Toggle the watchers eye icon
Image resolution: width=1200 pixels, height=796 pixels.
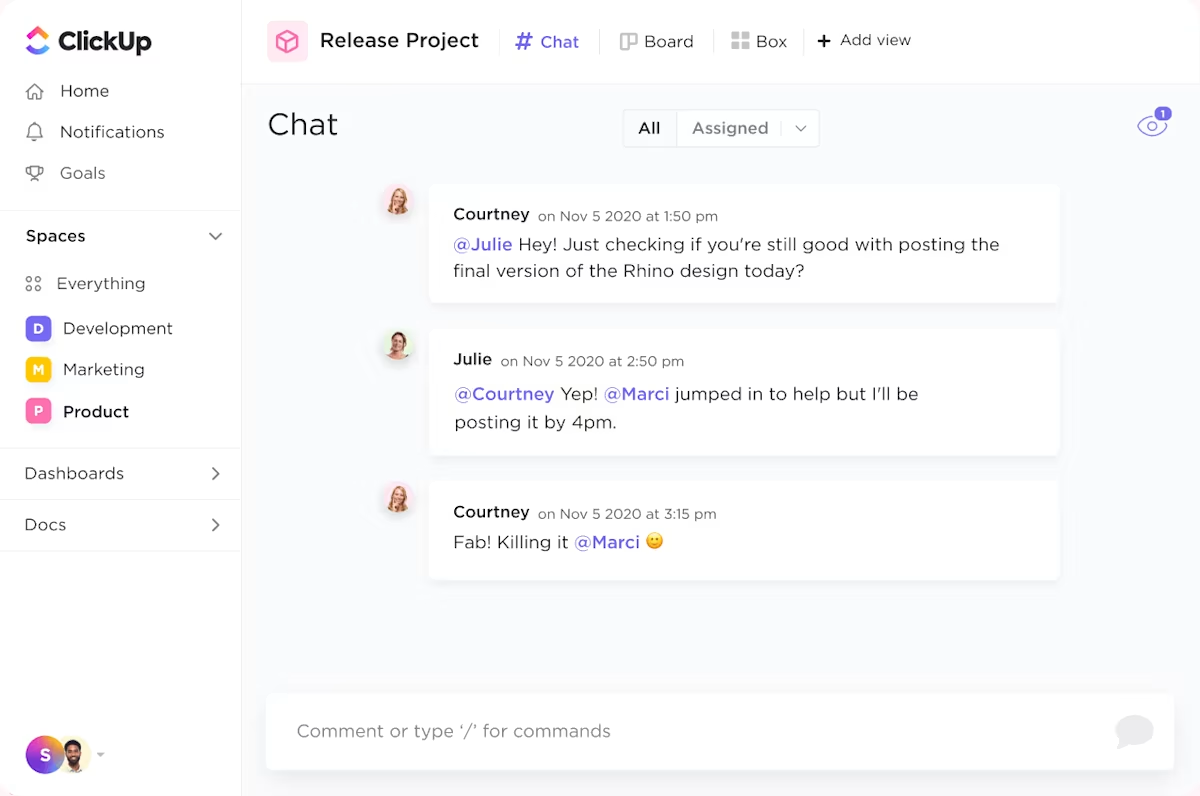pos(1152,127)
